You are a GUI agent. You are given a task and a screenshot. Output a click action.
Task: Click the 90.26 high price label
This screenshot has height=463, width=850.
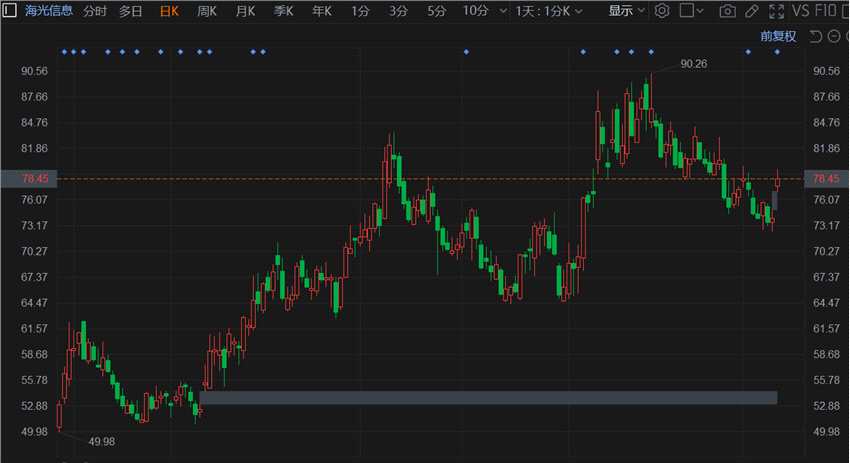[x=693, y=64]
